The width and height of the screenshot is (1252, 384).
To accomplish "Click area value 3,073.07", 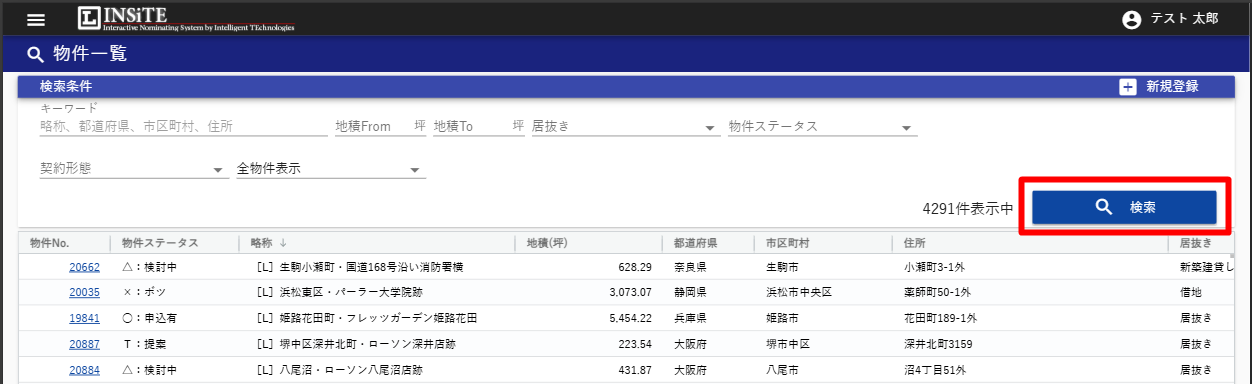I will coord(630,293).
